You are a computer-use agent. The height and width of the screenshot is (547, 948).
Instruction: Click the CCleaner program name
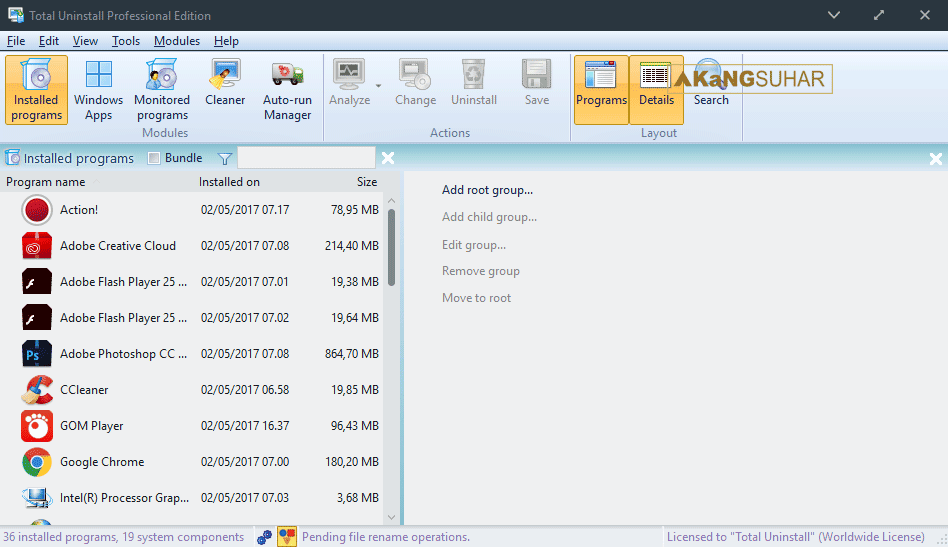click(84, 390)
